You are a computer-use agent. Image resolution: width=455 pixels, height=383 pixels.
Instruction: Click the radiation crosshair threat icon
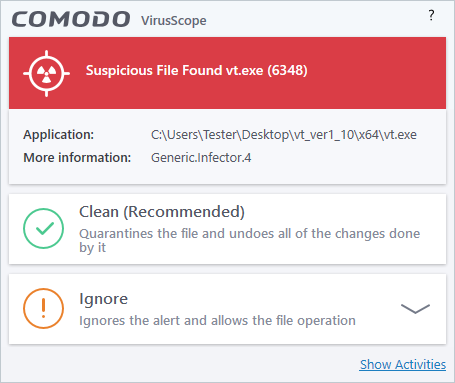(x=46, y=73)
